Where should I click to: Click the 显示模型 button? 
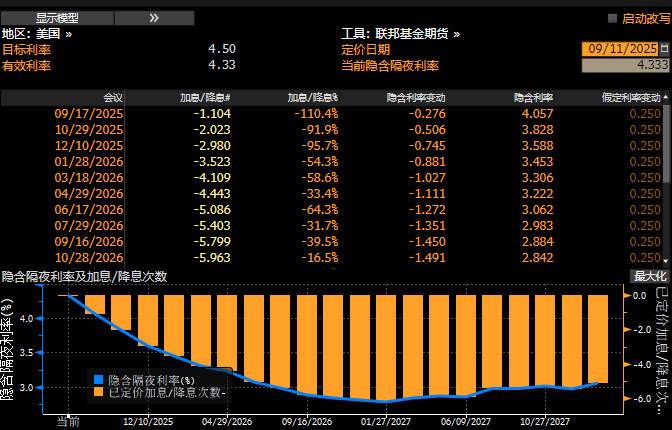[56, 18]
